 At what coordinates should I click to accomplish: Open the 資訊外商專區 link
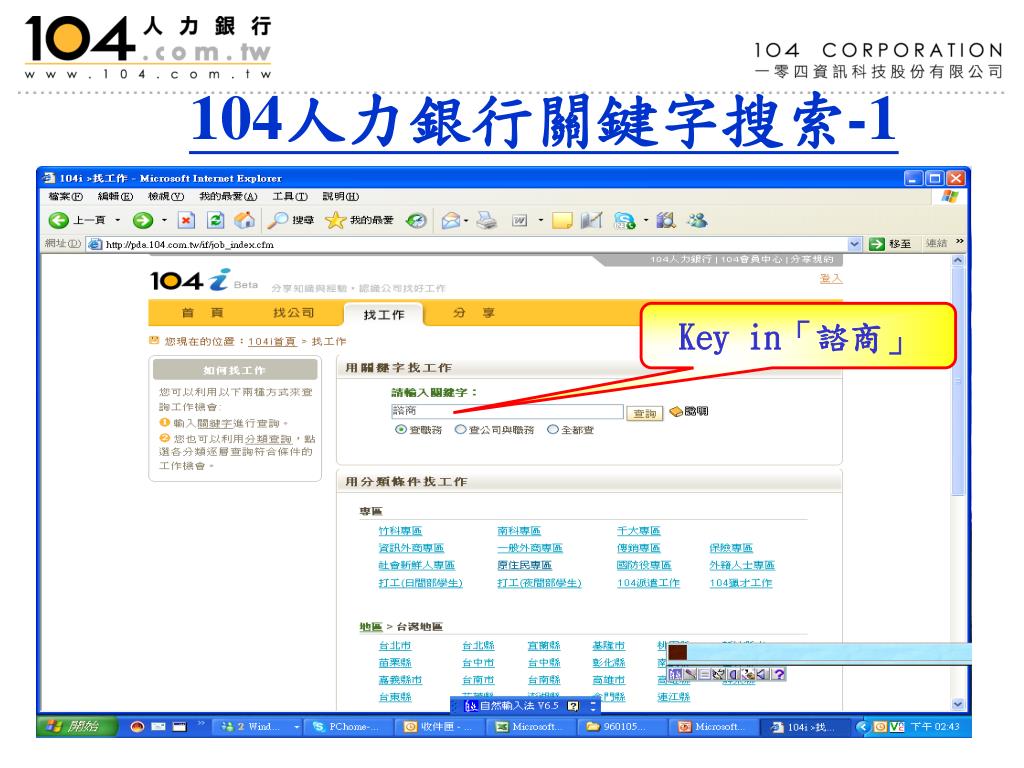411,548
